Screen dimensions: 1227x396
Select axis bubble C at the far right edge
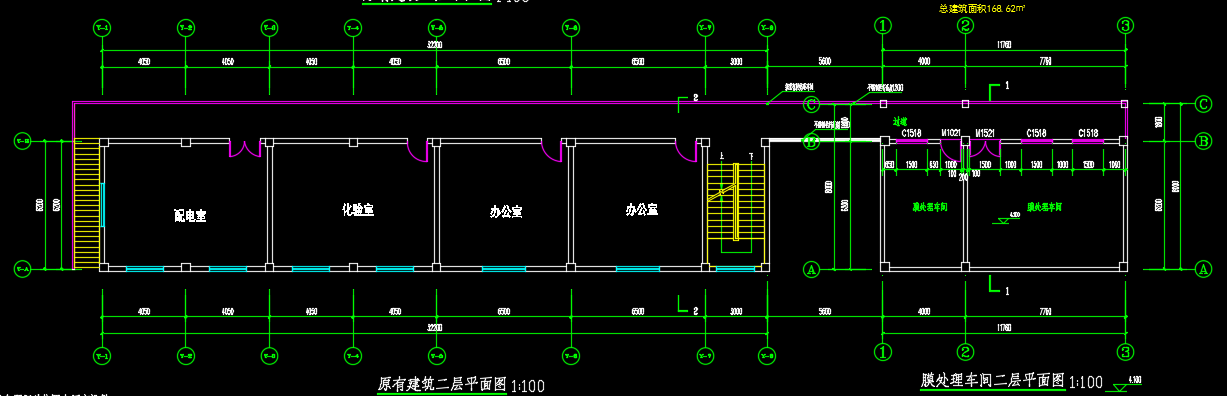point(1204,103)
